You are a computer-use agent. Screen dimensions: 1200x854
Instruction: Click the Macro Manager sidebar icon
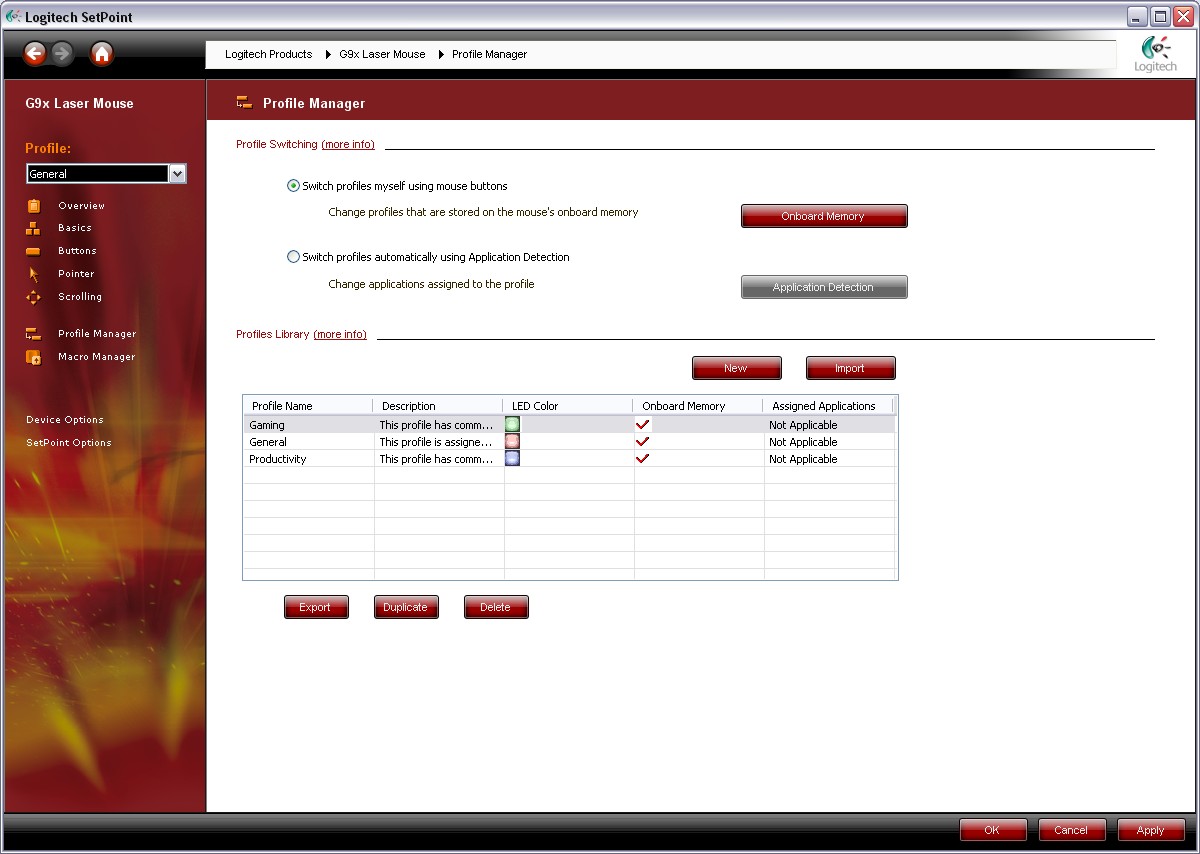click(x=34, y=357)
